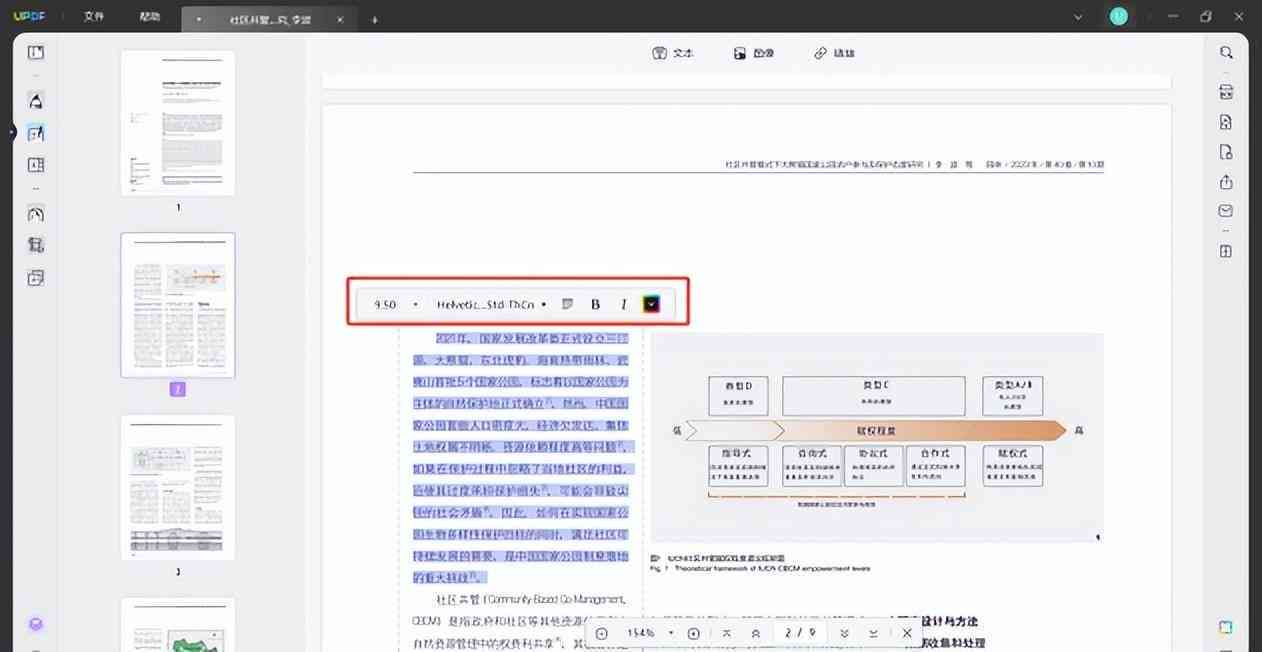Switch to the open document tab
This screenshot has height=652, width=1262.
coord(270,19)
